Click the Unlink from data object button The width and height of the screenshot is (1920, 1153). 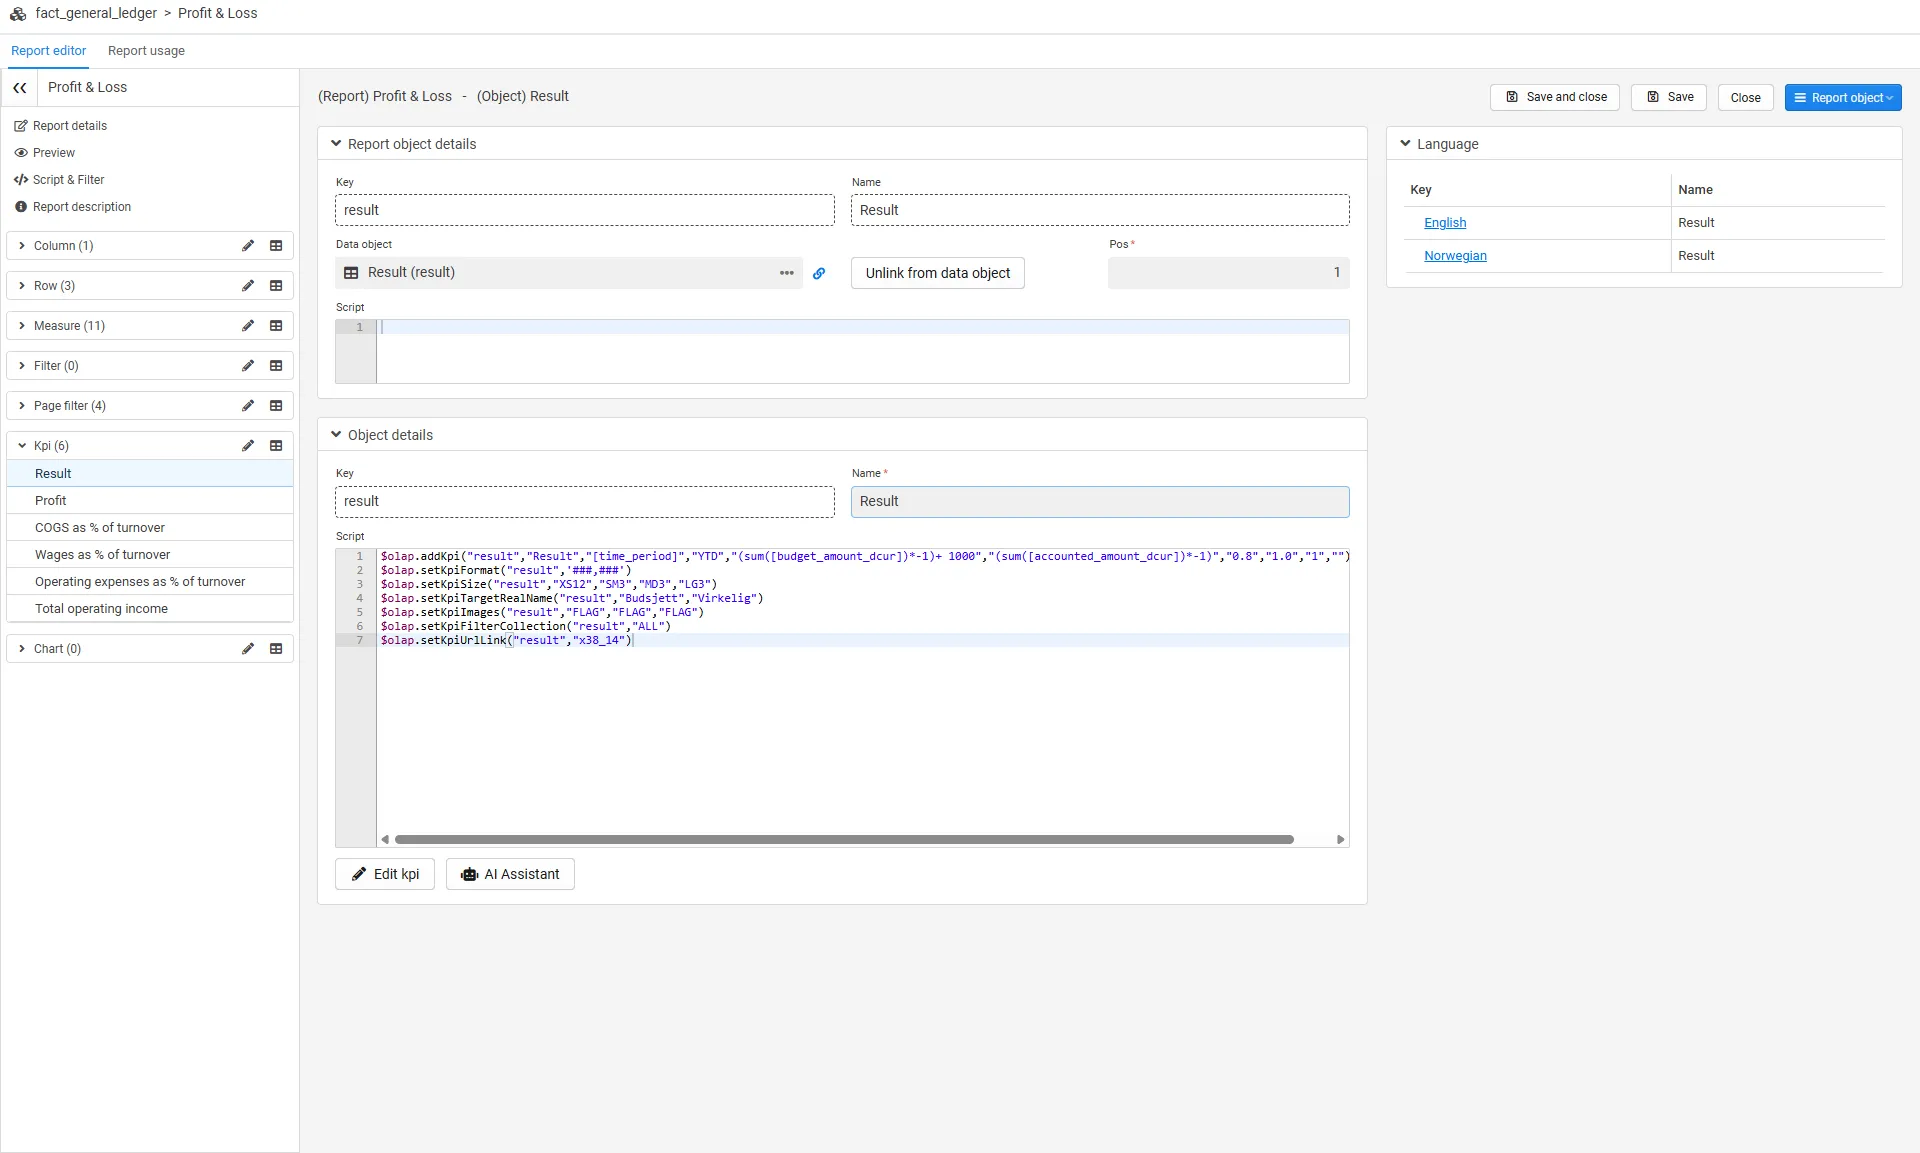point(937,273)
